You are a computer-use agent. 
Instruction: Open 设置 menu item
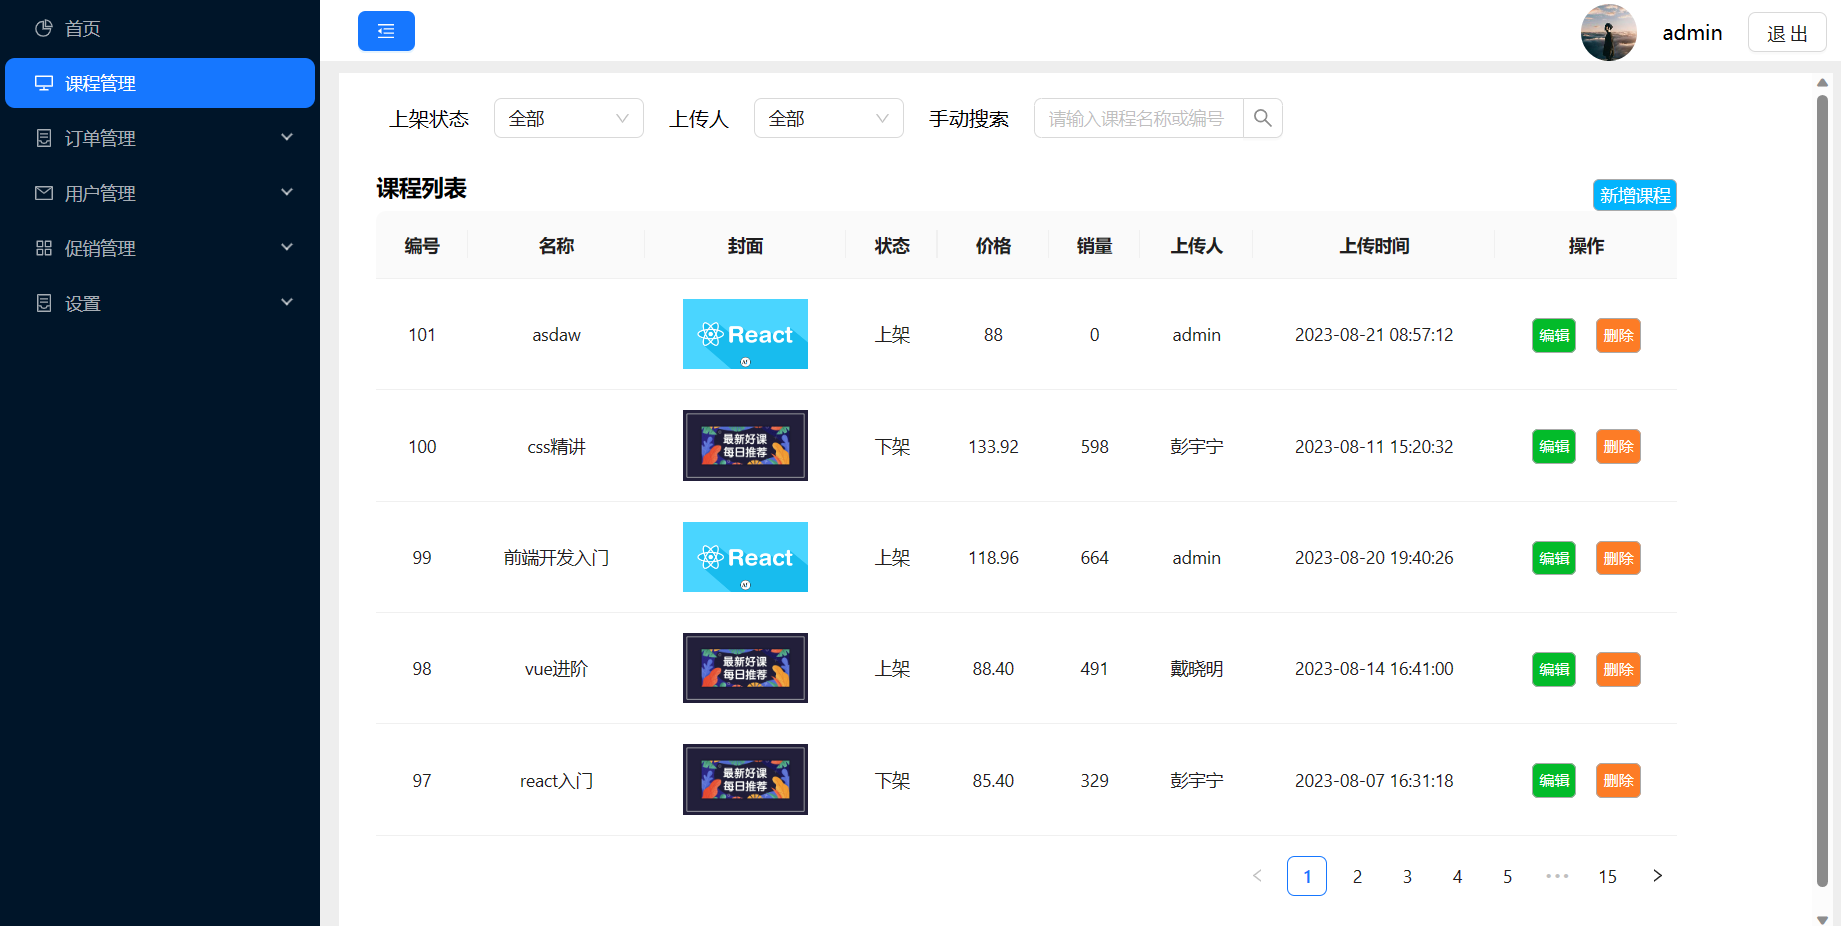click(x=160, y=303)
